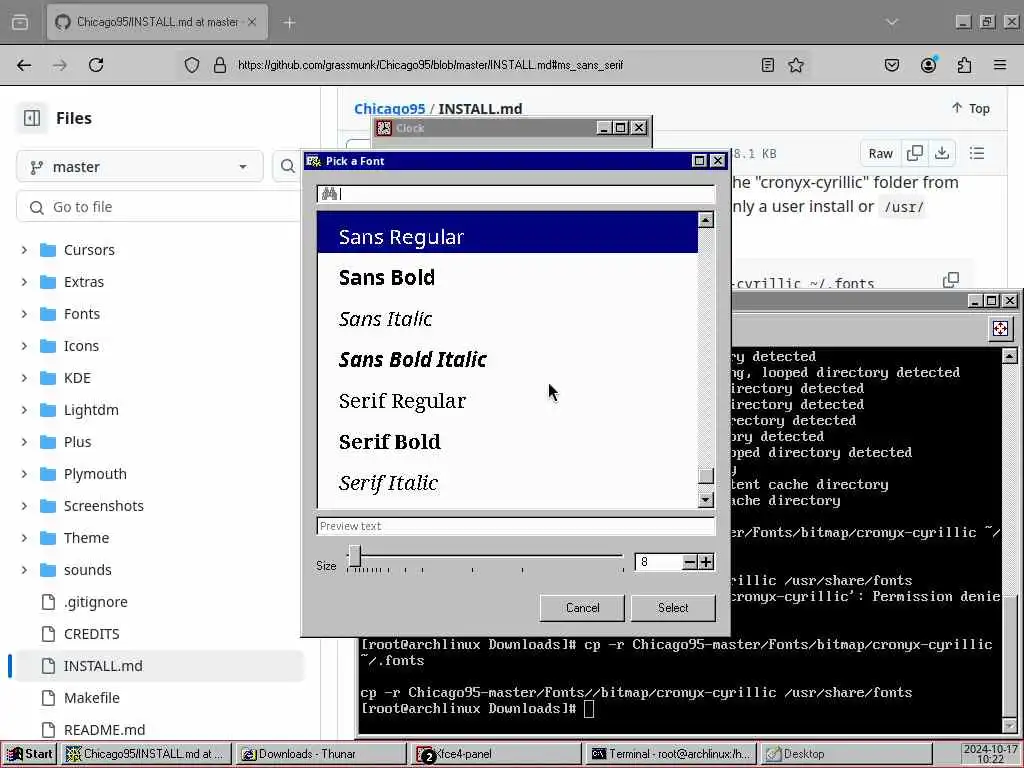This screenshot has width=1024, height=768.
Task: Open a new browser tab with plus
Action: (289, 22)
